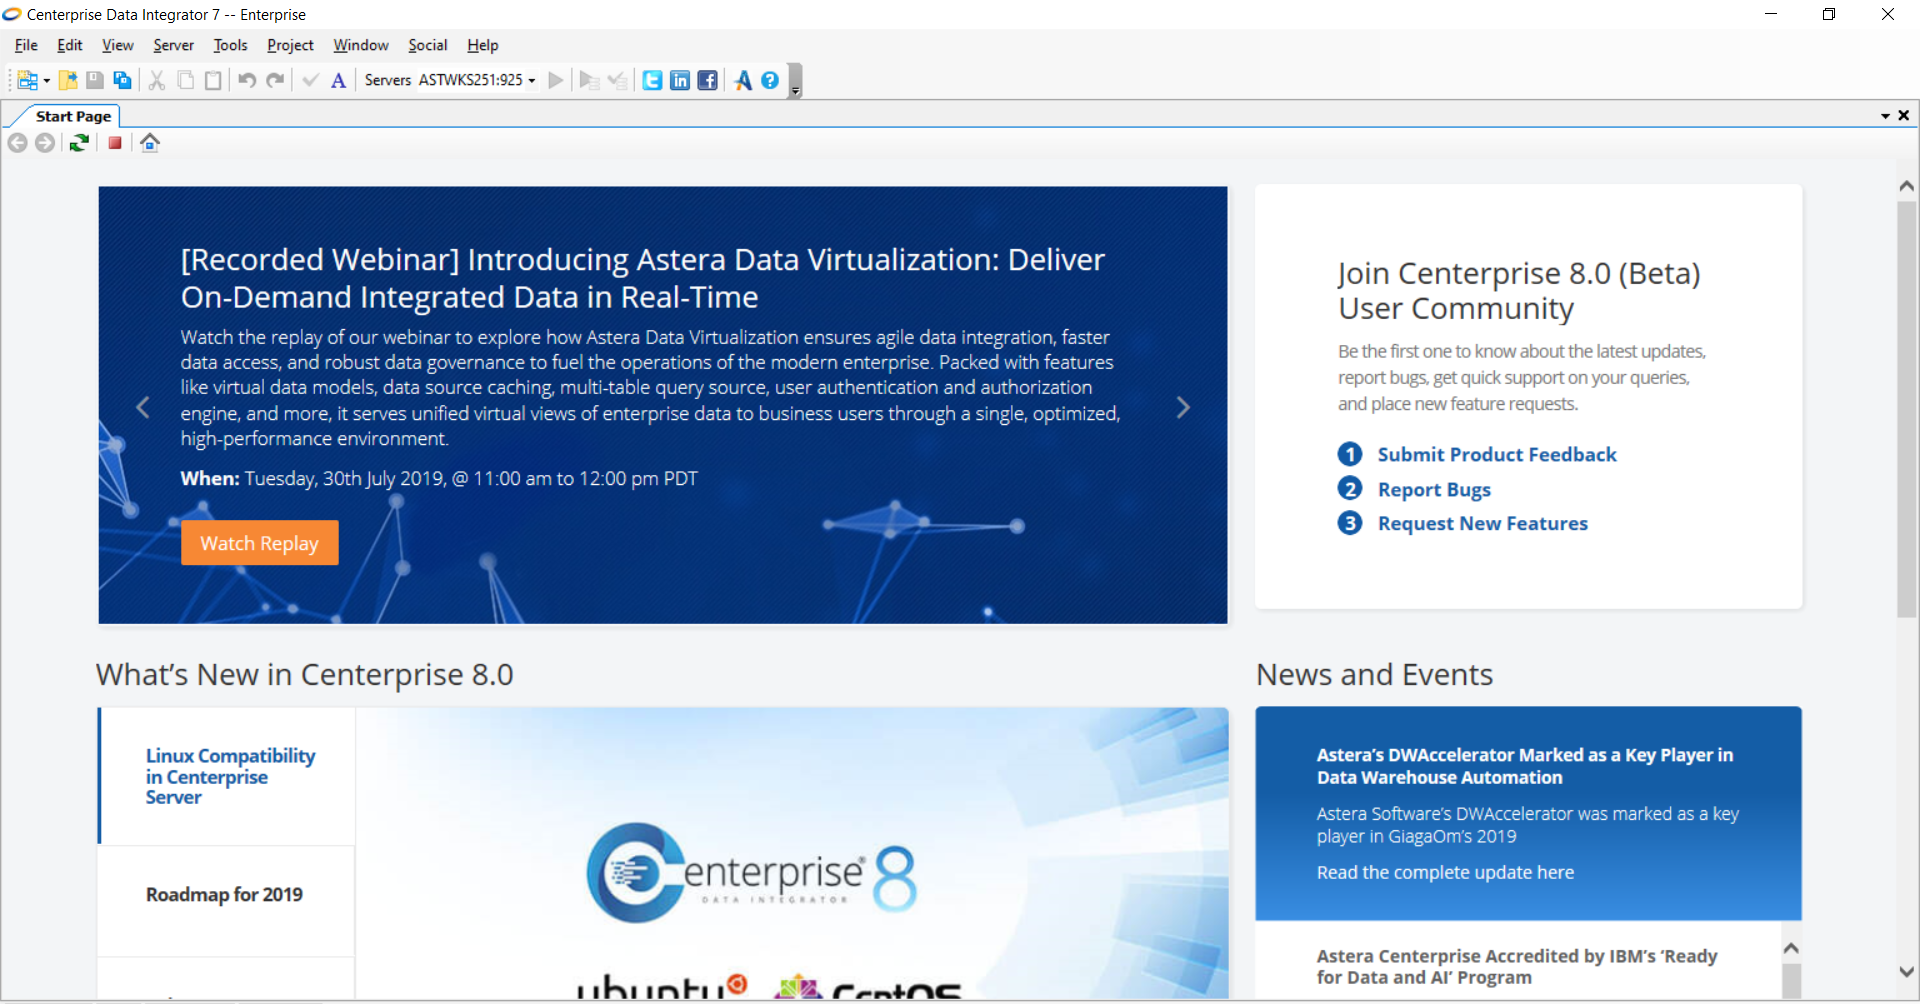Refresh the Start Page with the green arrows icon
The width and height of the screenshot is (1920, 1004).
coord(79,143)
